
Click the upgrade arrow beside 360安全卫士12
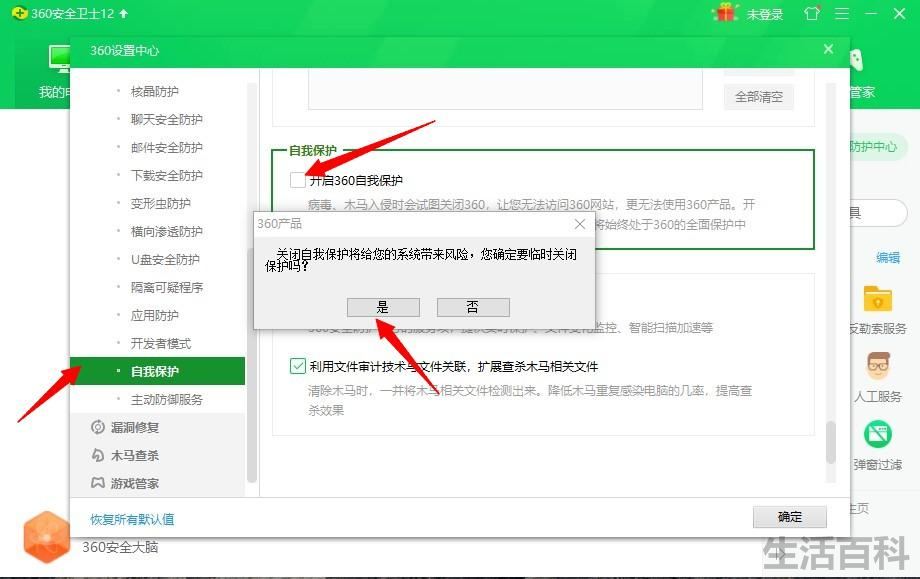point(123,13)
